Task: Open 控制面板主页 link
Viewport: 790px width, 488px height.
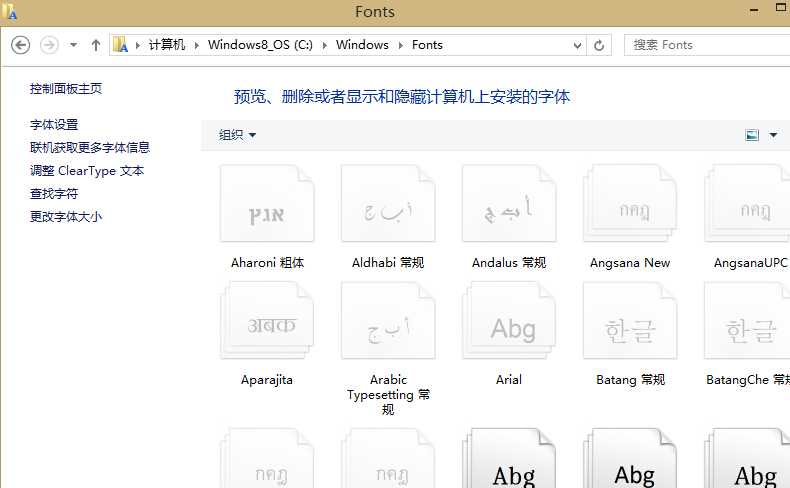Action: 66,89
